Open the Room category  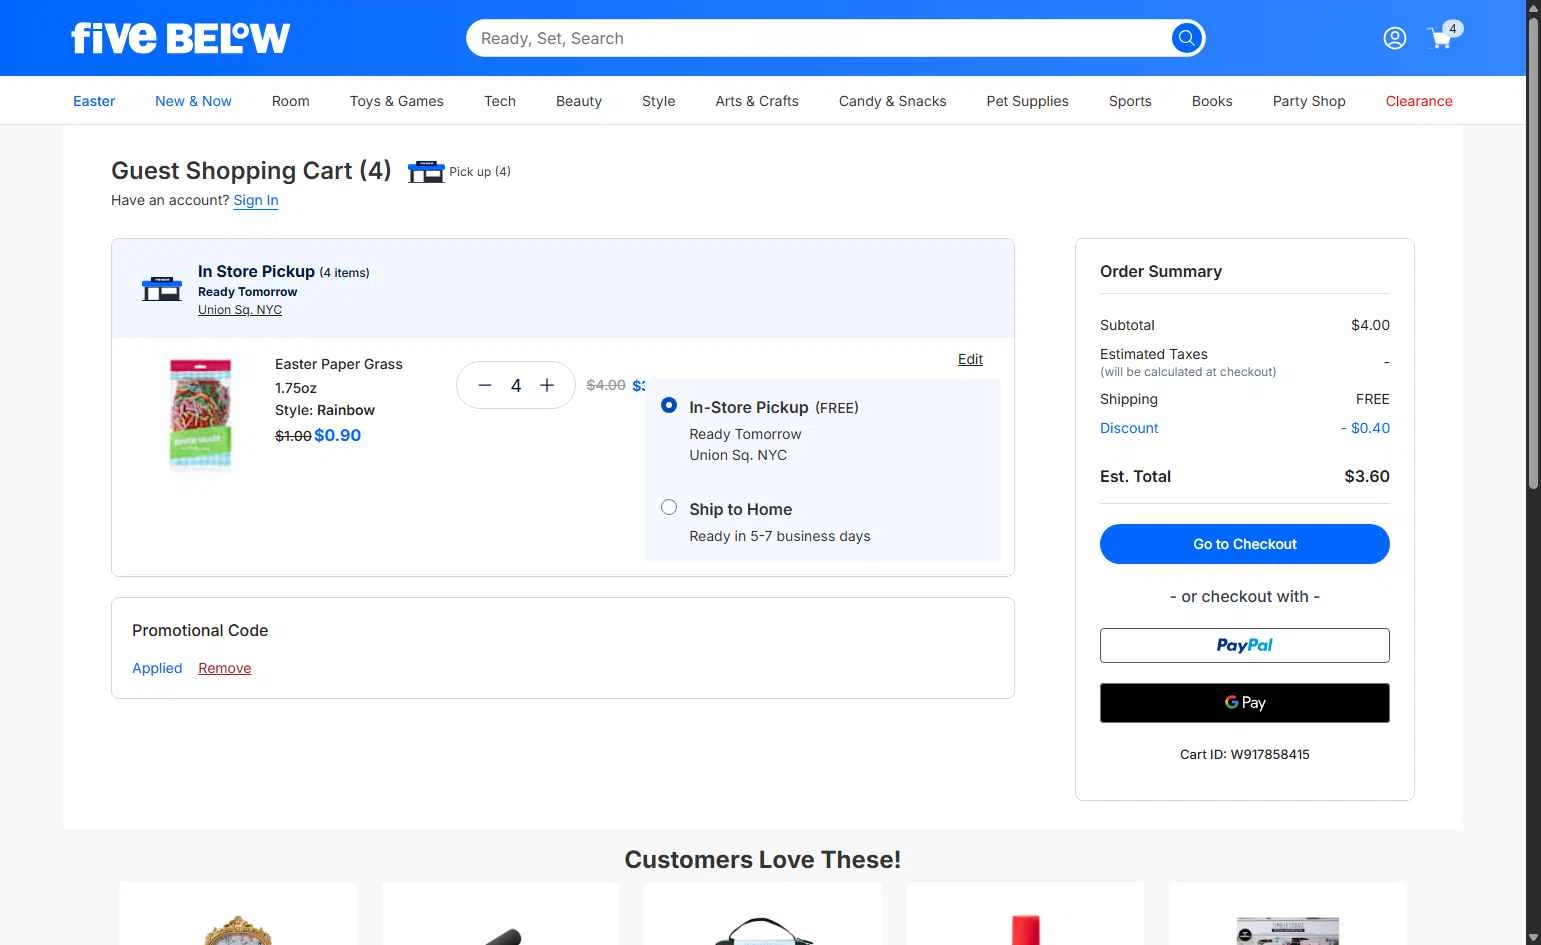(291, 101)
